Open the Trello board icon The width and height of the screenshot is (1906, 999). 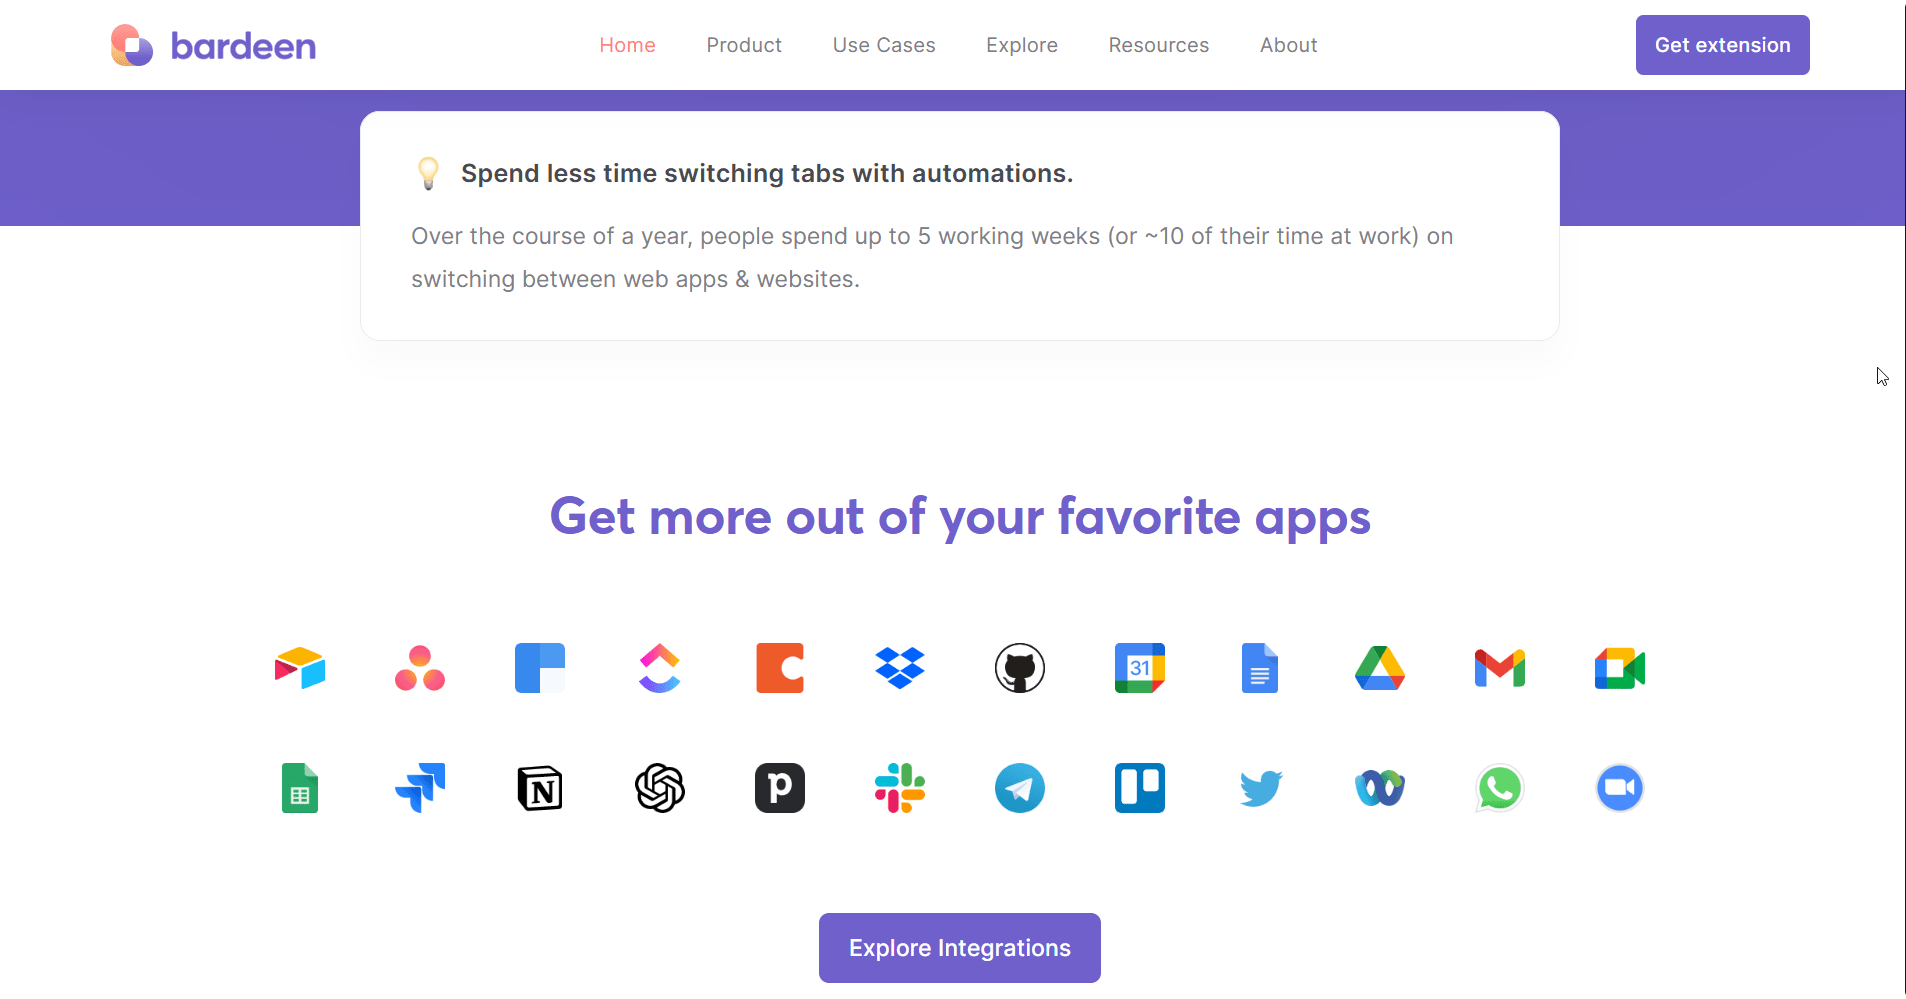tap(1140, 788)
